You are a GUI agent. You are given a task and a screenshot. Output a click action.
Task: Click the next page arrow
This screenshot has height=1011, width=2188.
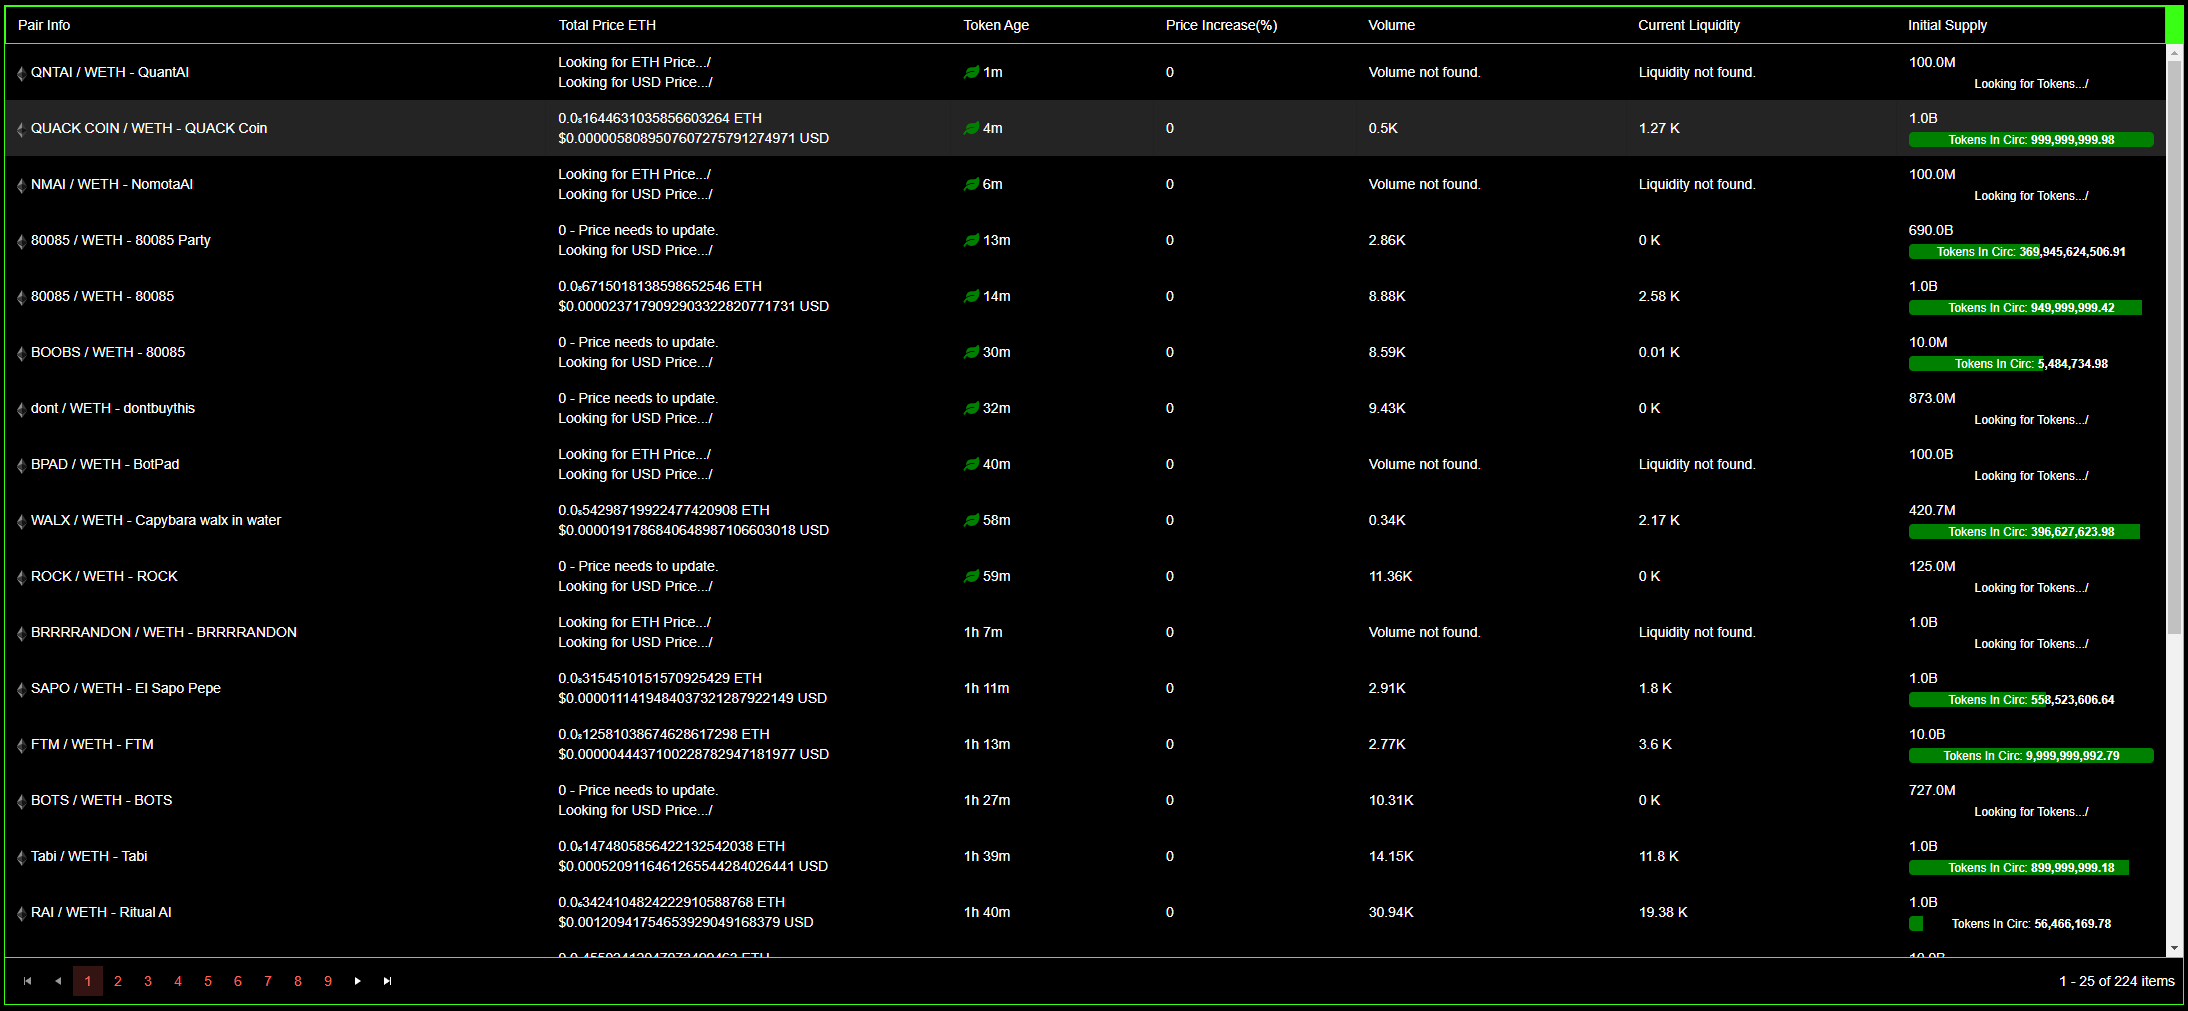pos(357,981)
